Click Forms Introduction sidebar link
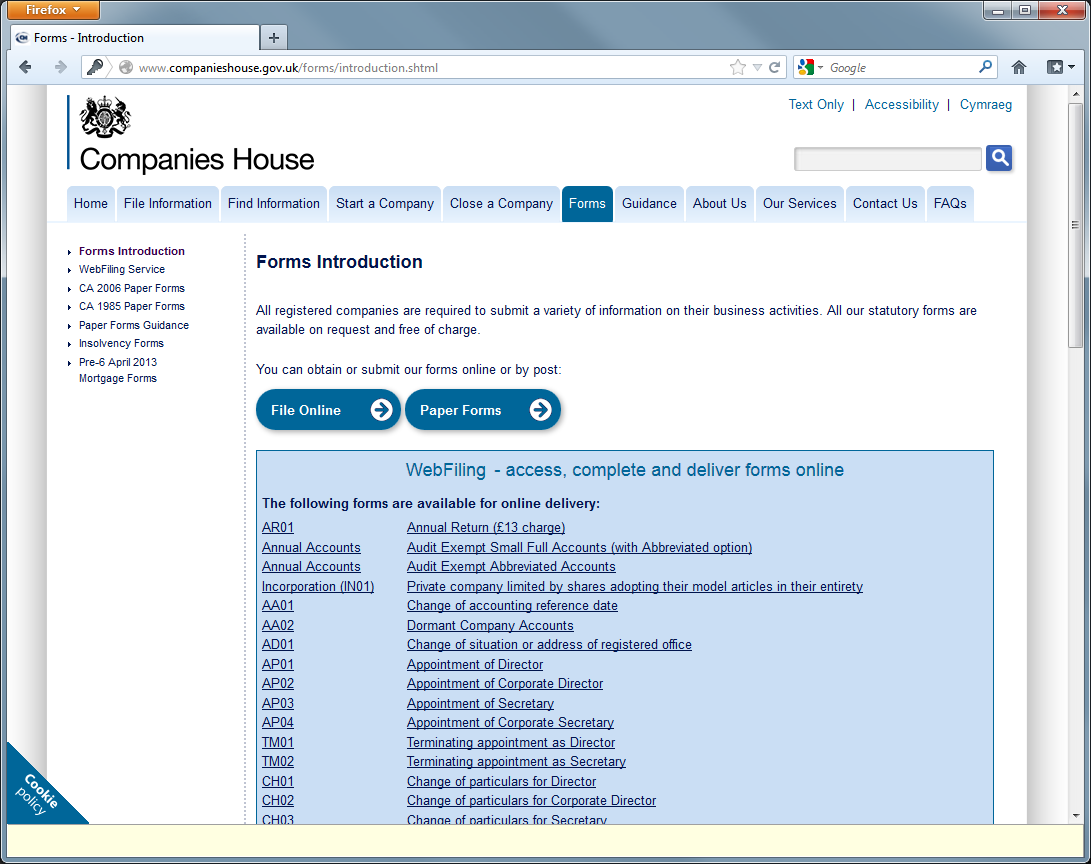The image size is (1091, 864). tap(132, 251)
